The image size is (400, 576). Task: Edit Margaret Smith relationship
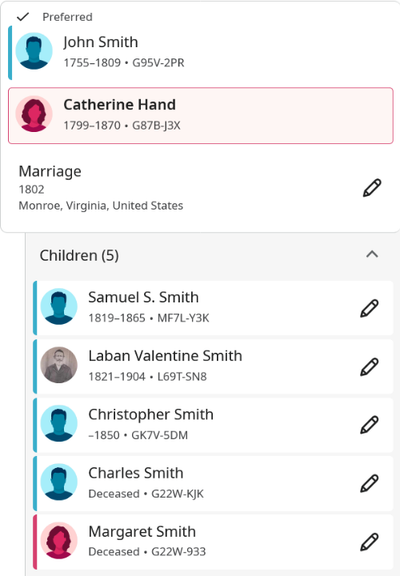tap(369, 542)
